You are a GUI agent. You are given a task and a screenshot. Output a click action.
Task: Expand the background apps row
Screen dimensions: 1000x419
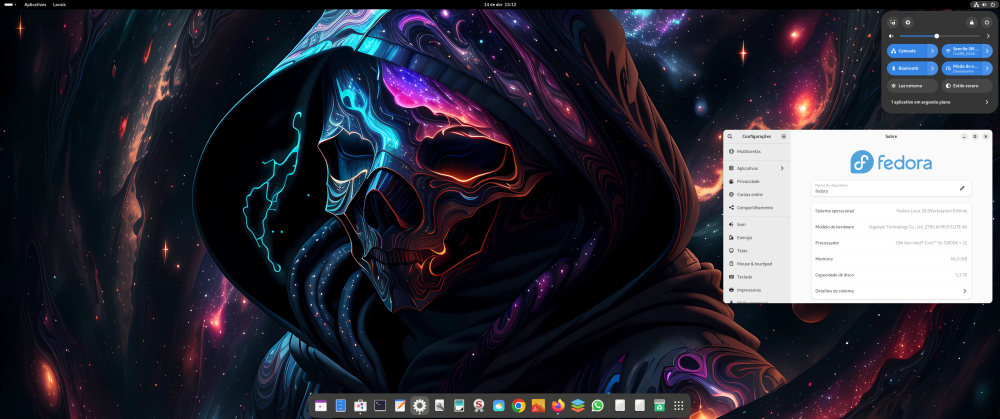[x=940, y=102]
